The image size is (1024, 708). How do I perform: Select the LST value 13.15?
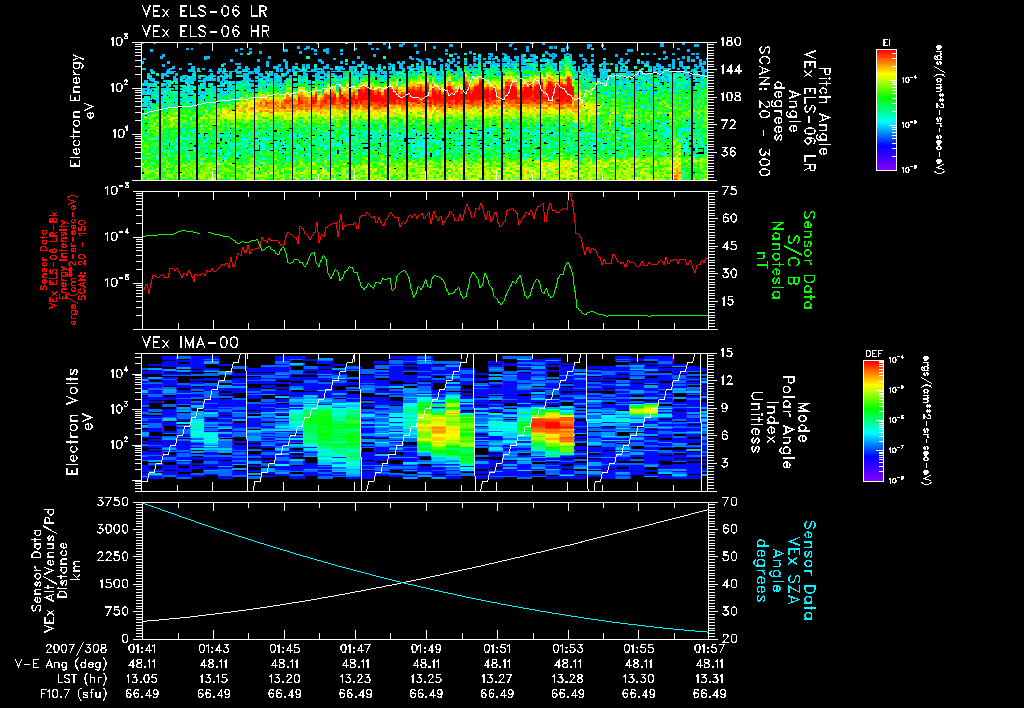click(214, 679)
